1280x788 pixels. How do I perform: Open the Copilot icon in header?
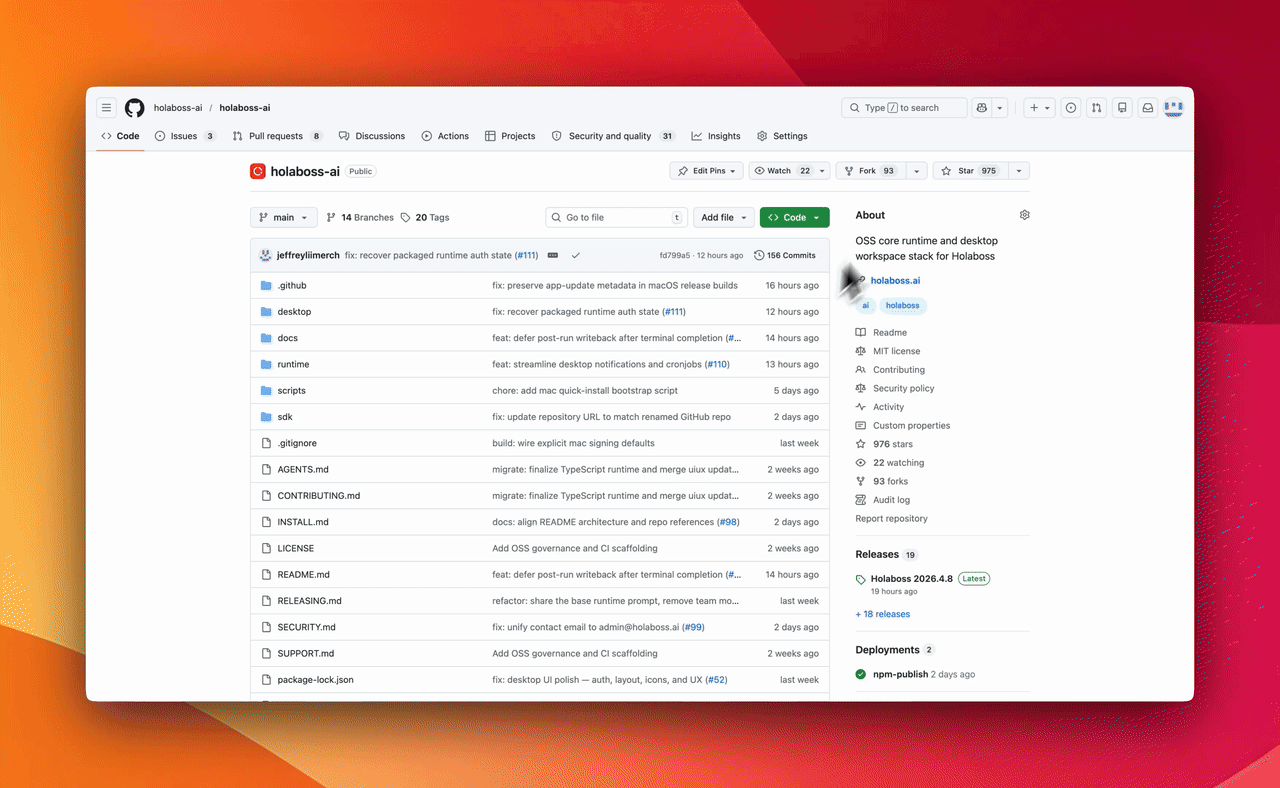pos(981,108)
